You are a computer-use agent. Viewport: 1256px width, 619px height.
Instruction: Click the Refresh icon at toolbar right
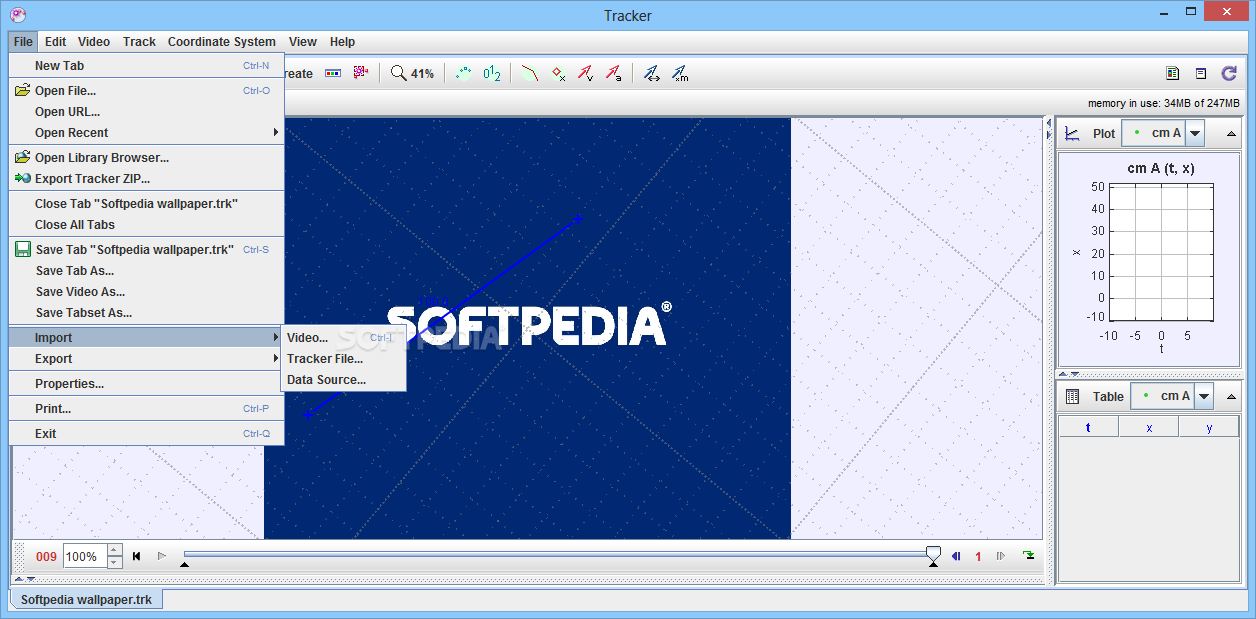tap(1229, 73)
